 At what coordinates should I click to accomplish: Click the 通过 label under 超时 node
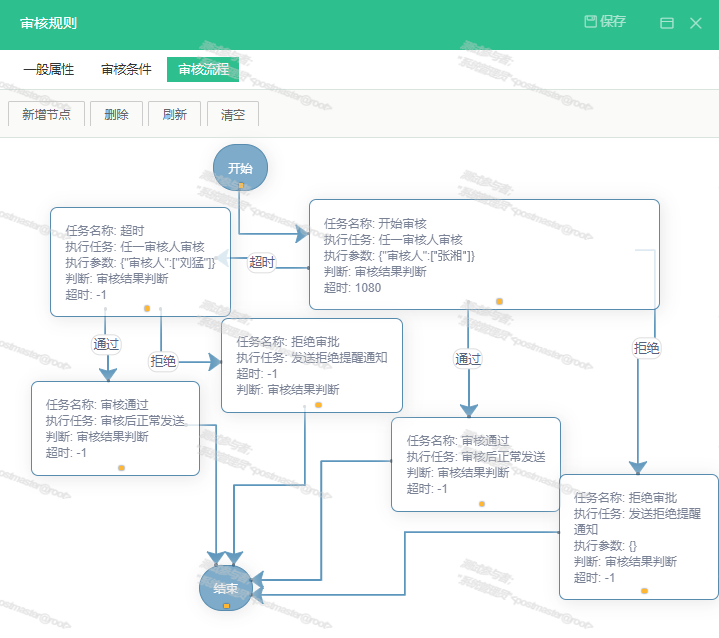coord(106,343)
